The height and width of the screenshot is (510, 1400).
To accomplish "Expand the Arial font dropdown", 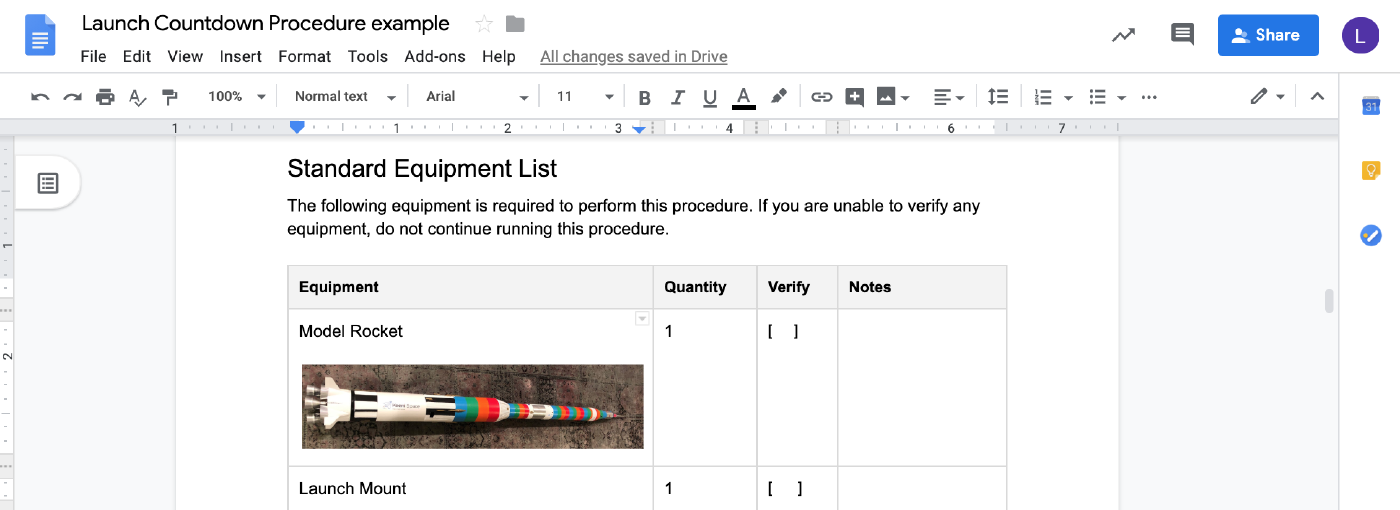I will pyautogui.click(x=476, y=97).
